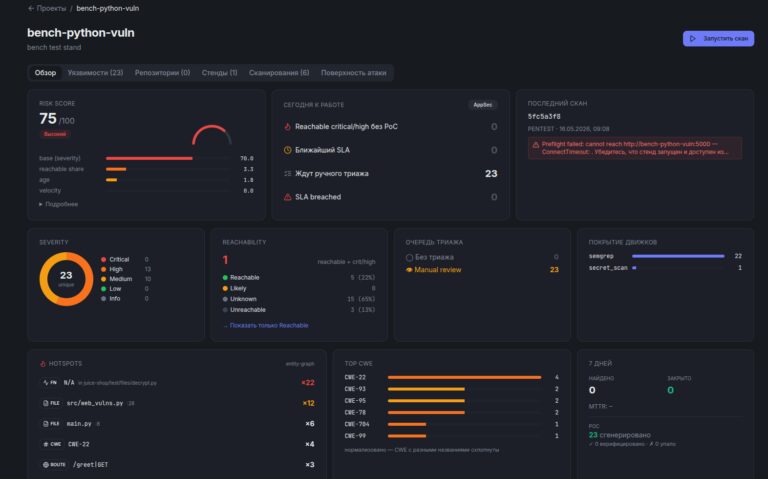
Task: Follow the Показать только Reachable link
Action: pyautogui.click(x=266, y=325)
